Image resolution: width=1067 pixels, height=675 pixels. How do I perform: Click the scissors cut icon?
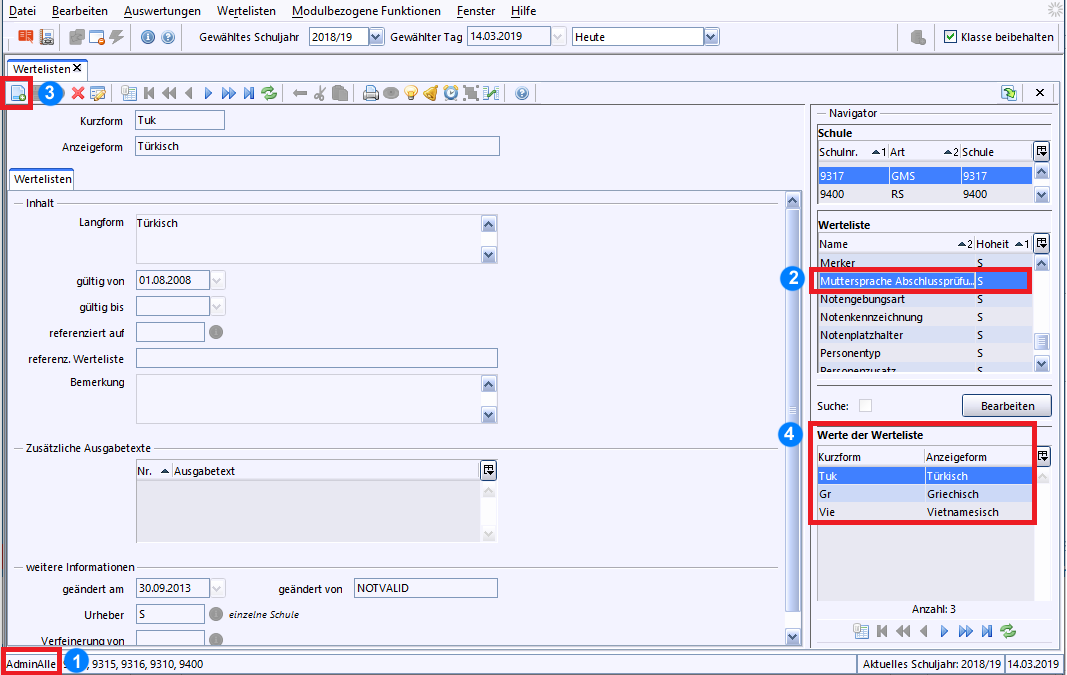coord(319,93)
